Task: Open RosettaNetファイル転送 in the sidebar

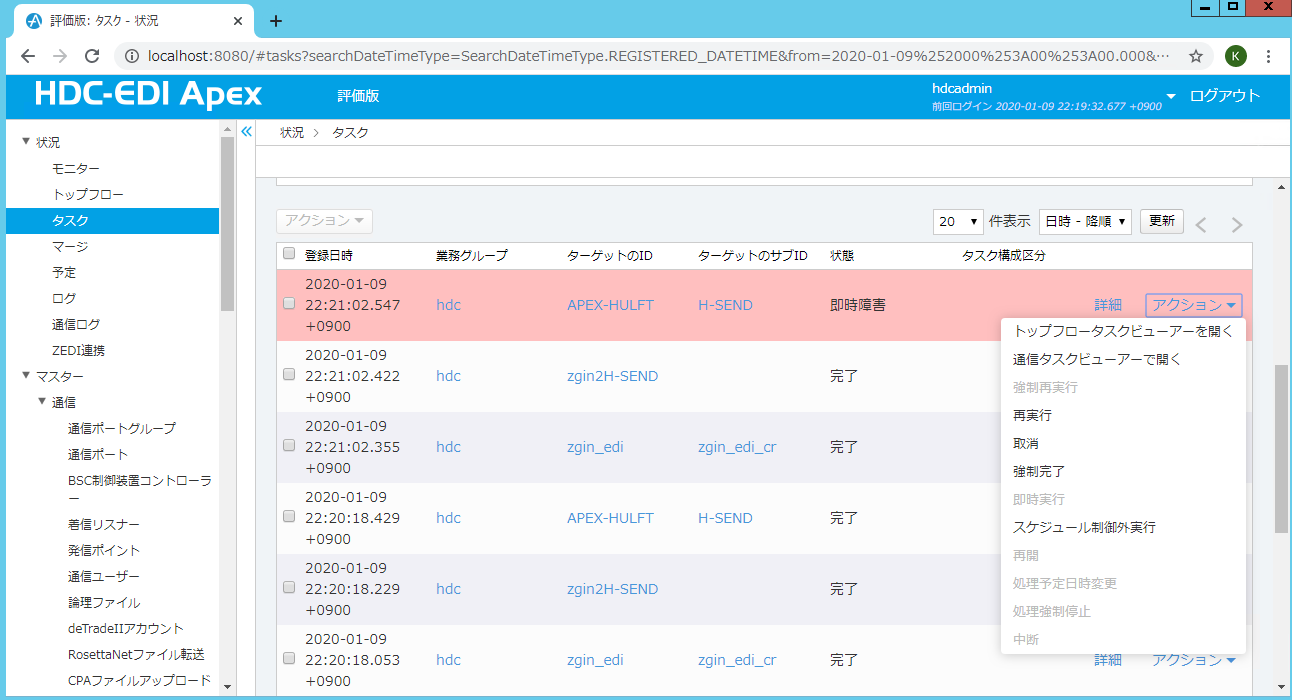Action: [136, 654]
